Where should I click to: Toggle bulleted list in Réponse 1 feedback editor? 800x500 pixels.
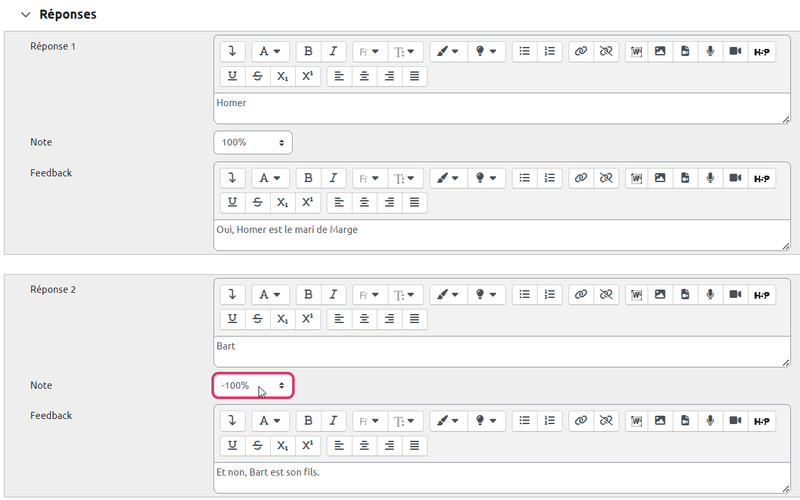coord(524,177)
